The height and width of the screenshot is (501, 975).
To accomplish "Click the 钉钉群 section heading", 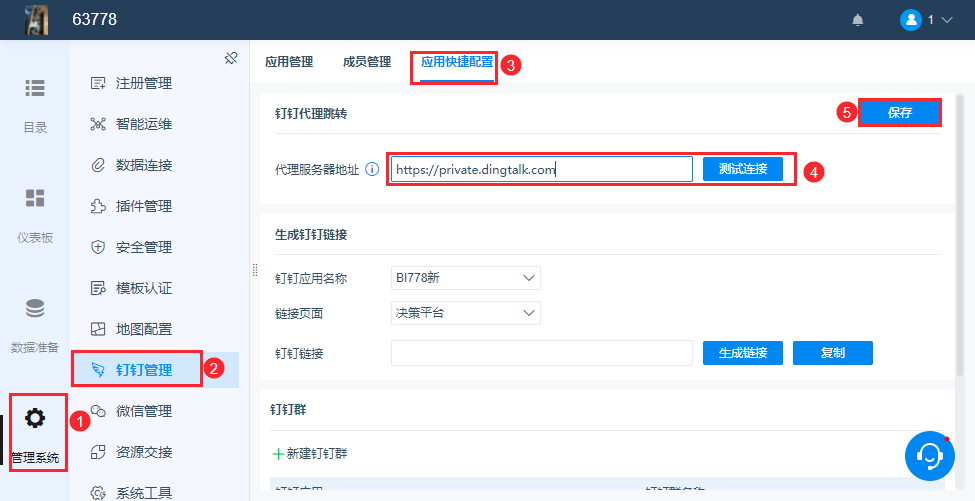I will (x=288, y=410).
